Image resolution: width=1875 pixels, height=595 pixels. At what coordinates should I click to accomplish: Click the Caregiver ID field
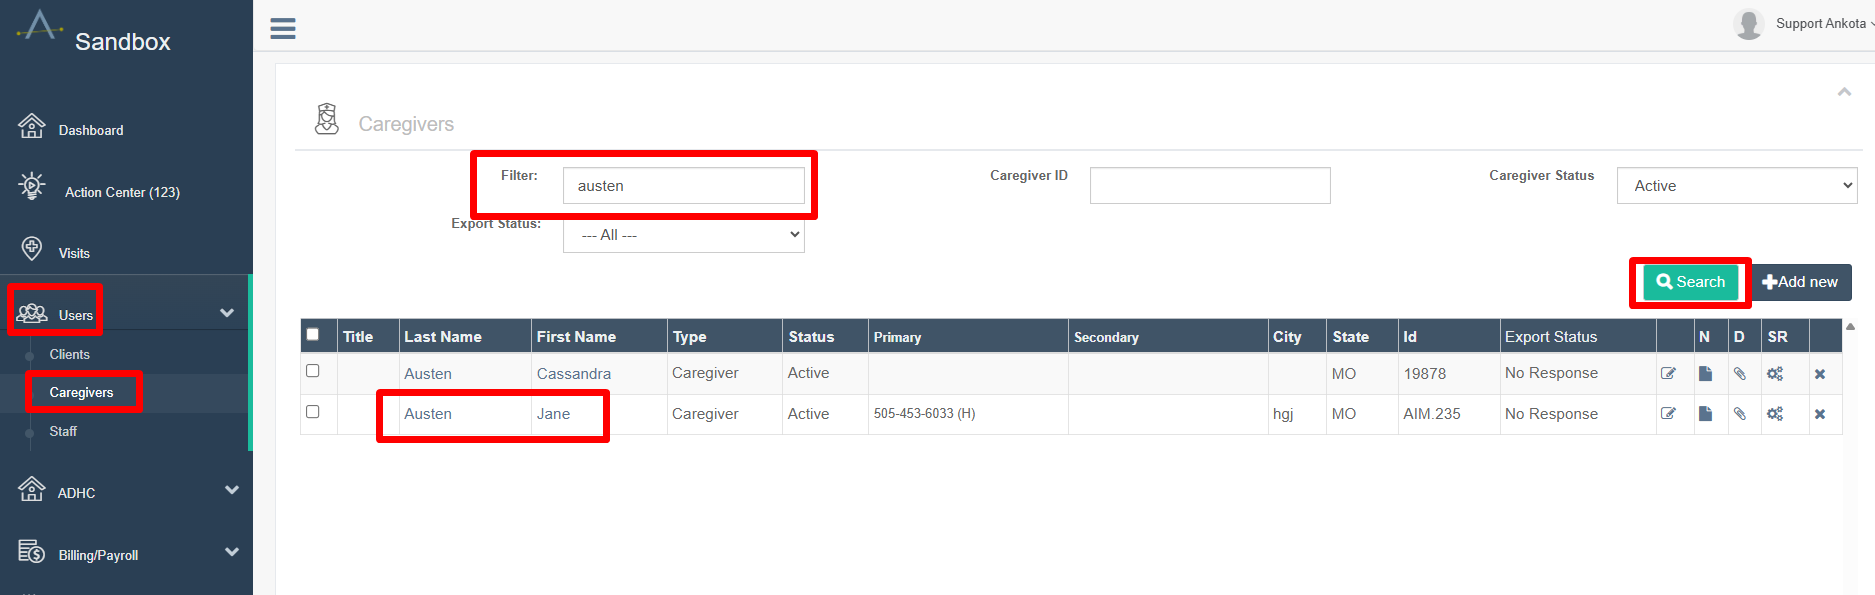[1210, 186]
